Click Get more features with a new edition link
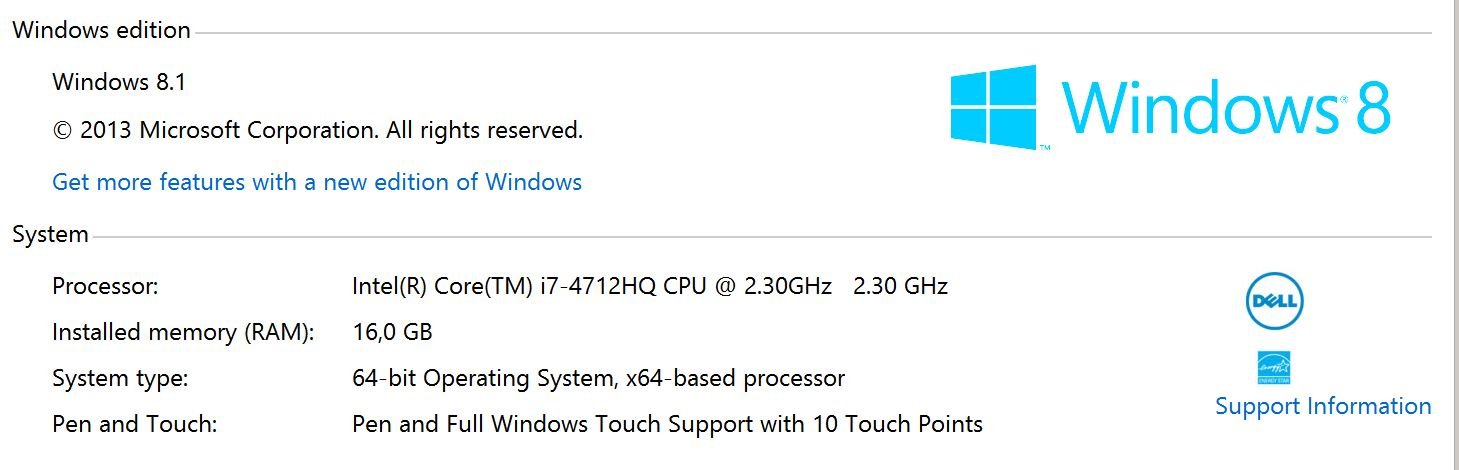The height and width of the screenshot is (470, 1459). [x=317, y=182]
